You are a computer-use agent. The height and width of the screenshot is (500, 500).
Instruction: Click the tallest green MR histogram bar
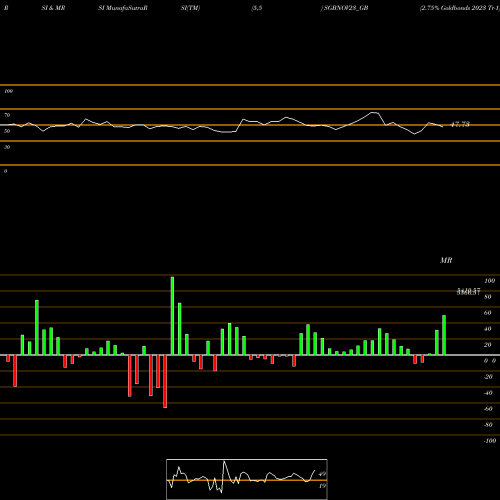(172, 316)
